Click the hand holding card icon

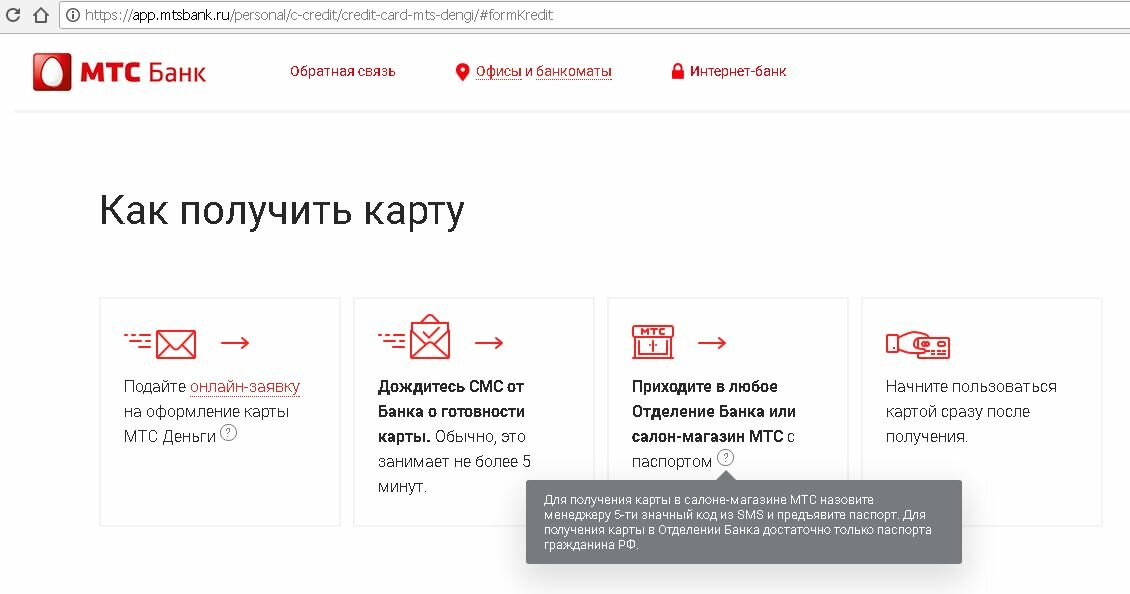(918, 345)
